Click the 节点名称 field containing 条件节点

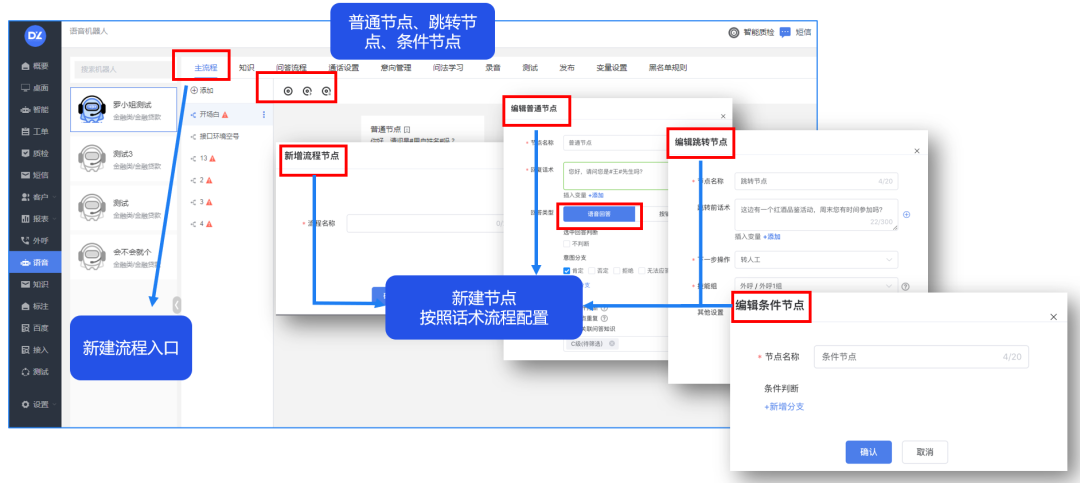click(x=921, y=356)
